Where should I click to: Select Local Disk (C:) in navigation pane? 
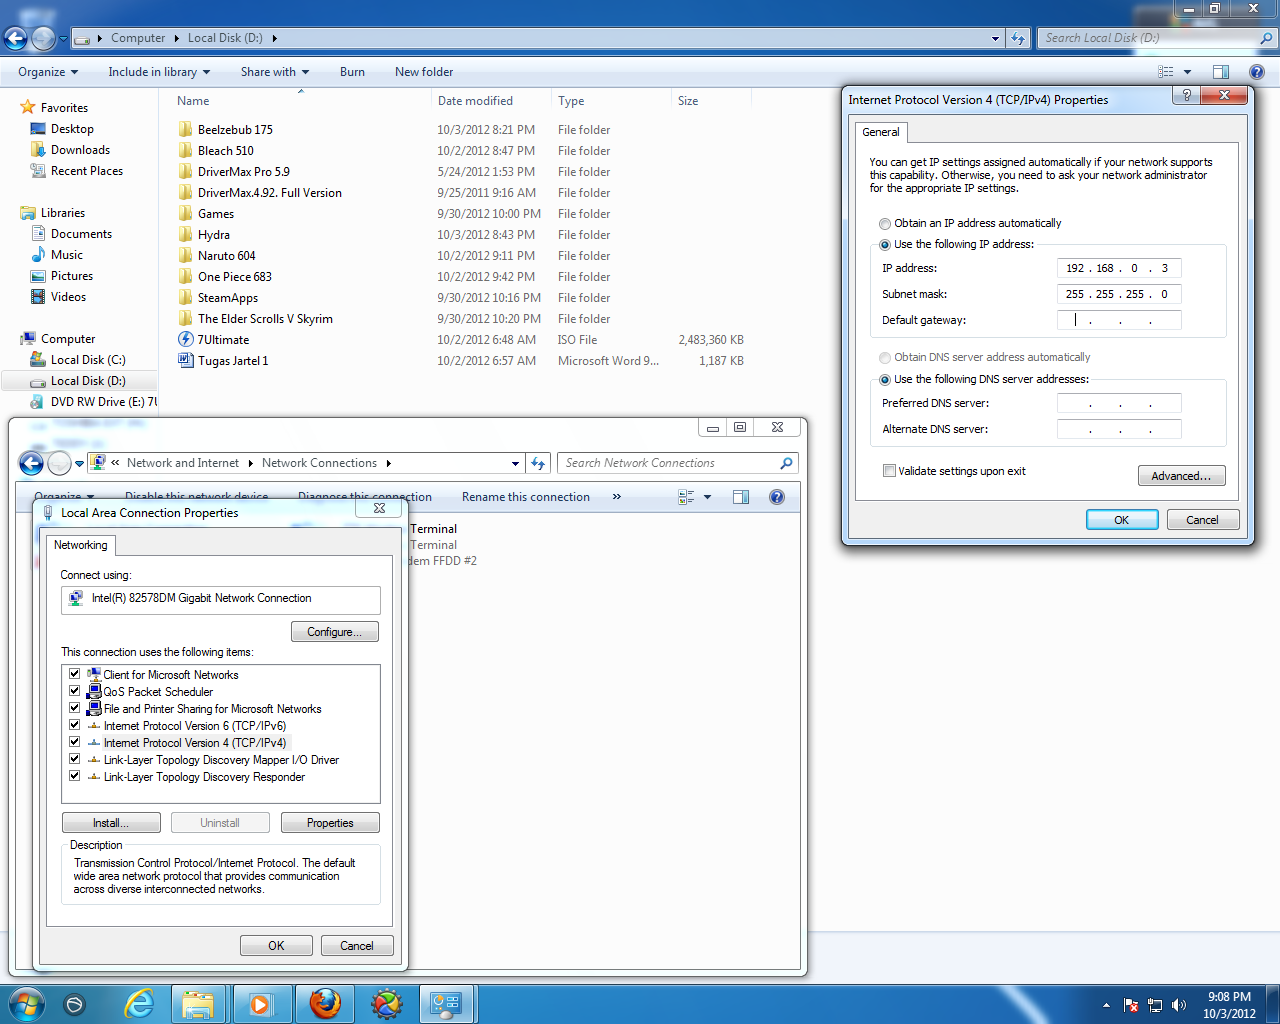[x=88, y=360]
